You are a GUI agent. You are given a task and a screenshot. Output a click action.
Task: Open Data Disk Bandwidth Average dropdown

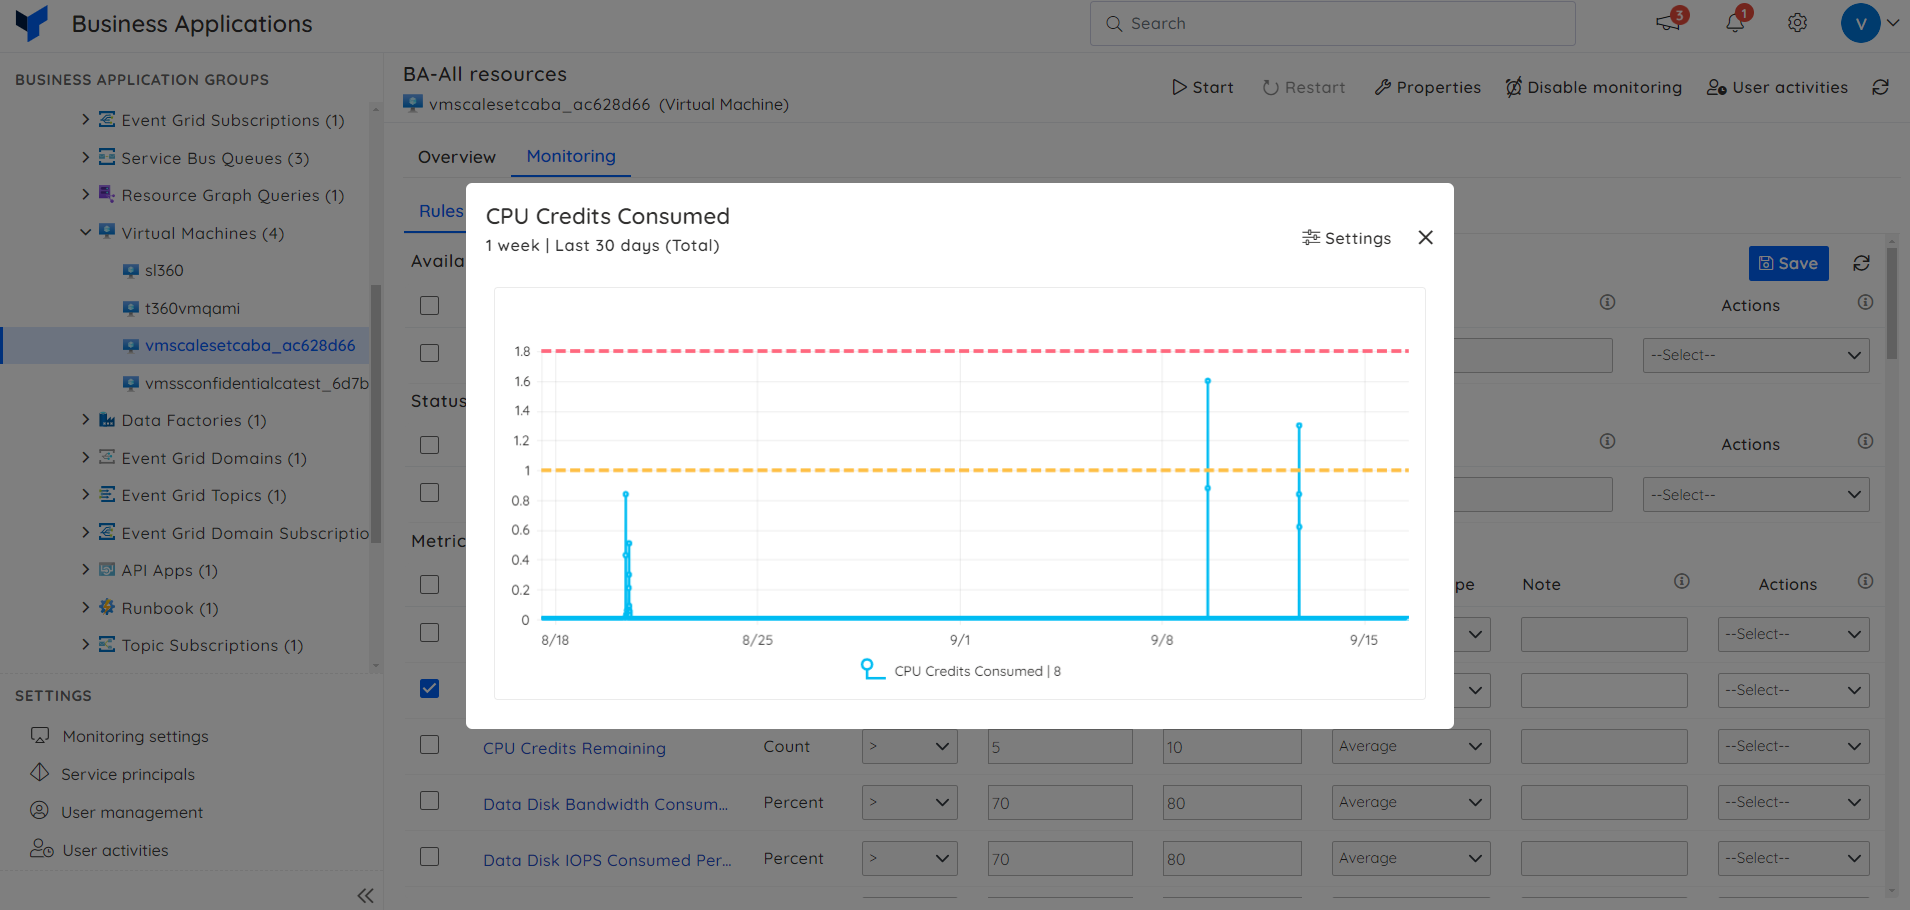point(1411,802)
